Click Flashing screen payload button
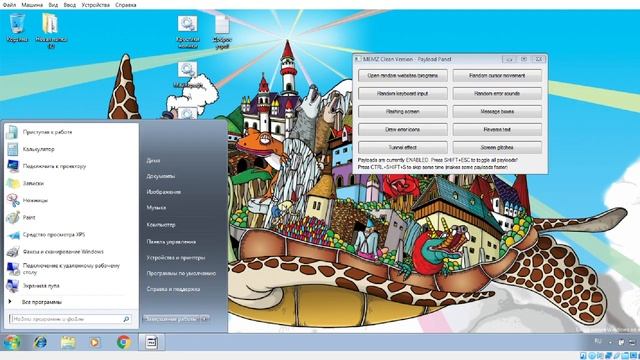This screenshot has height=360, width=640. pos(402,111)
